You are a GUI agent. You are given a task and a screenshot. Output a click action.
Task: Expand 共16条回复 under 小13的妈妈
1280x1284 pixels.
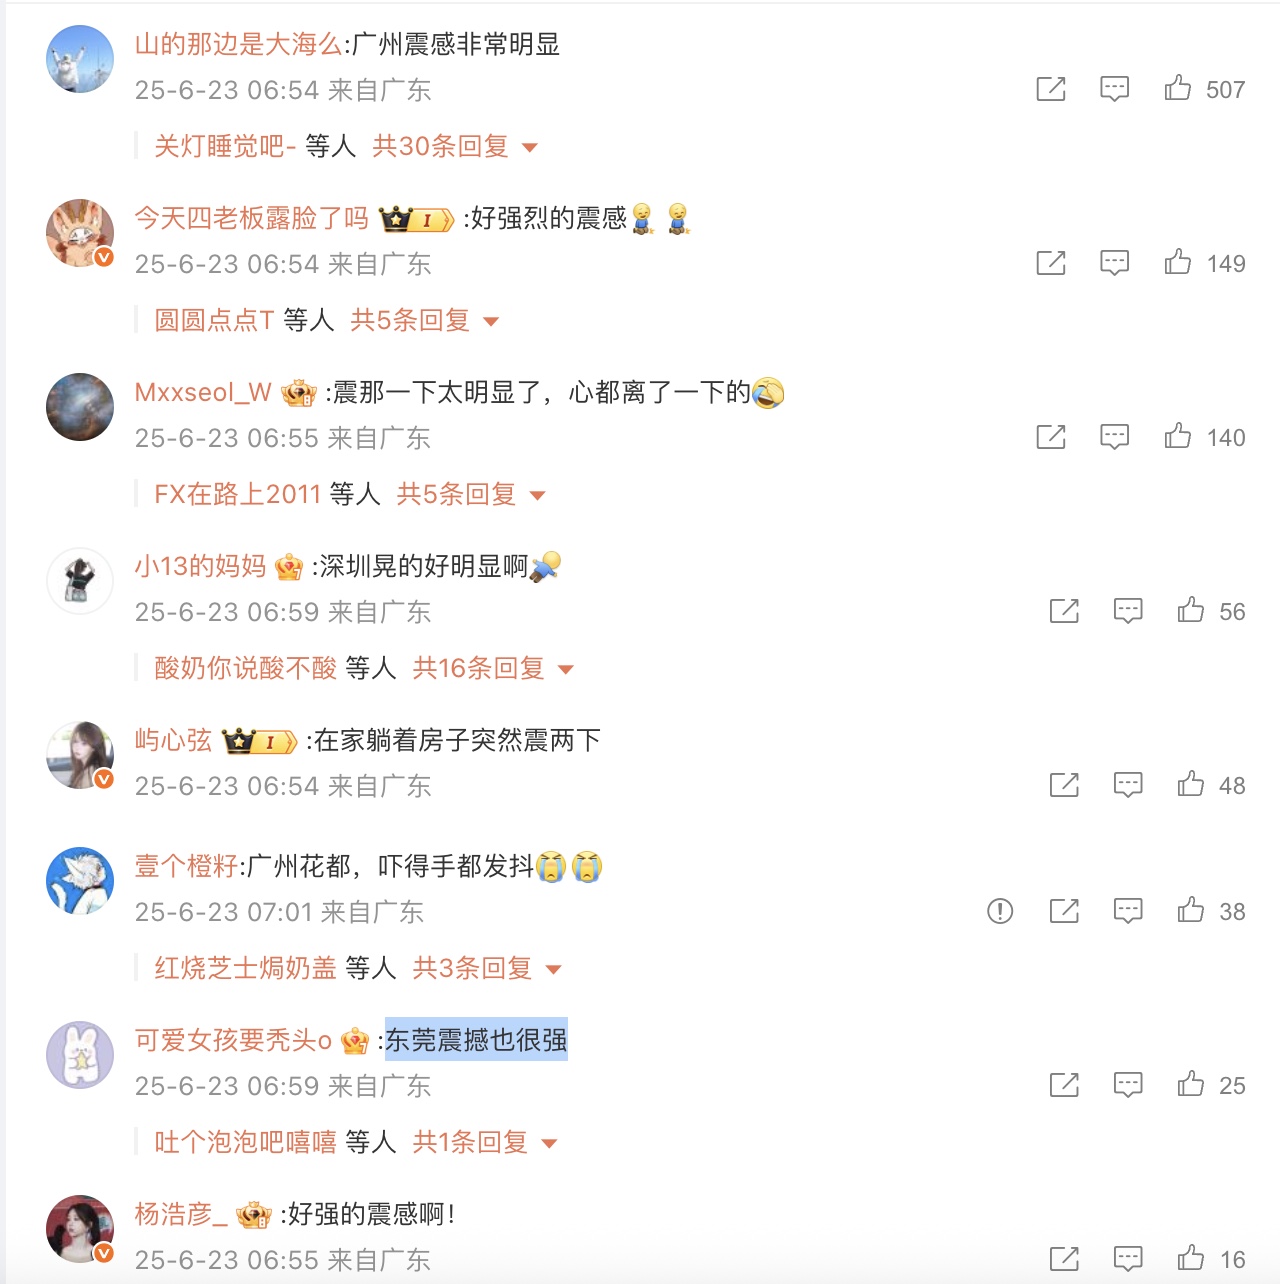[493, 668]
